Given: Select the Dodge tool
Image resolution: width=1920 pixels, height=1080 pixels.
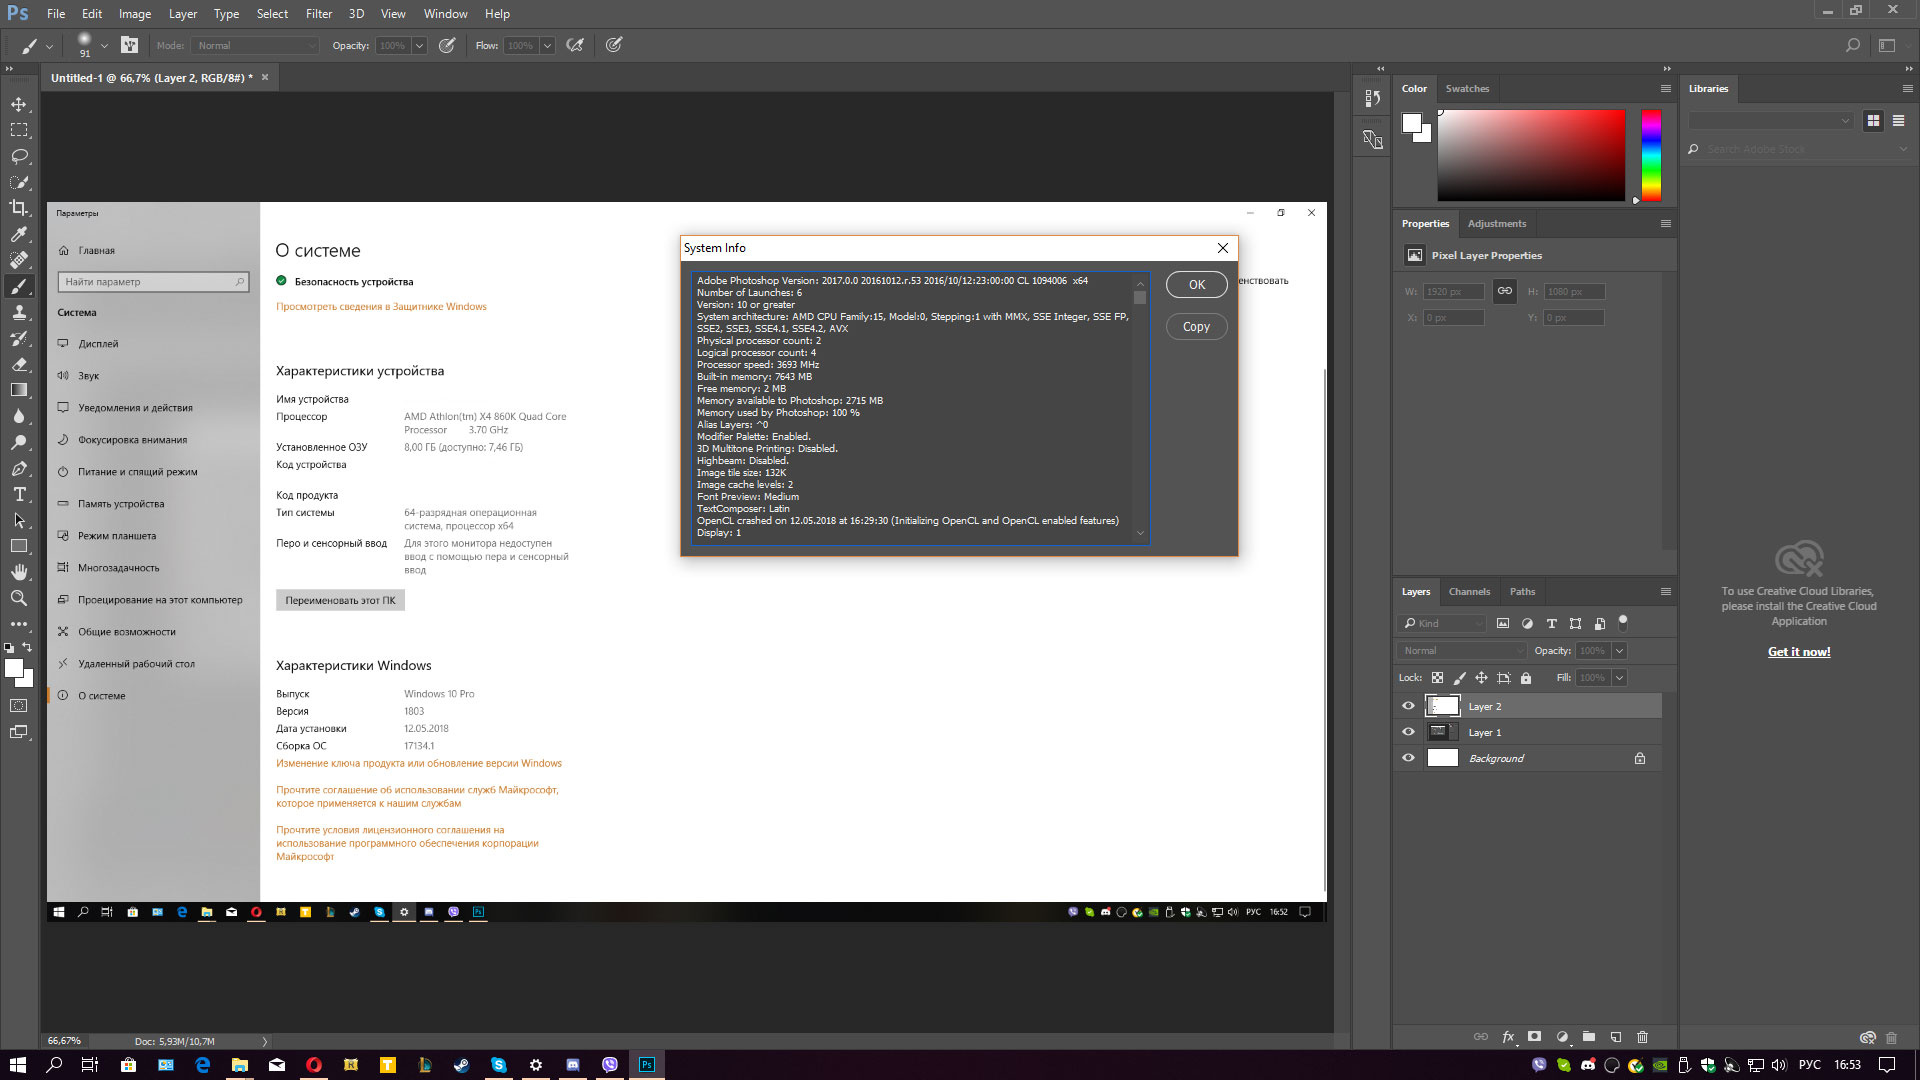Looking at the screenshot, I should coord(19,442).
